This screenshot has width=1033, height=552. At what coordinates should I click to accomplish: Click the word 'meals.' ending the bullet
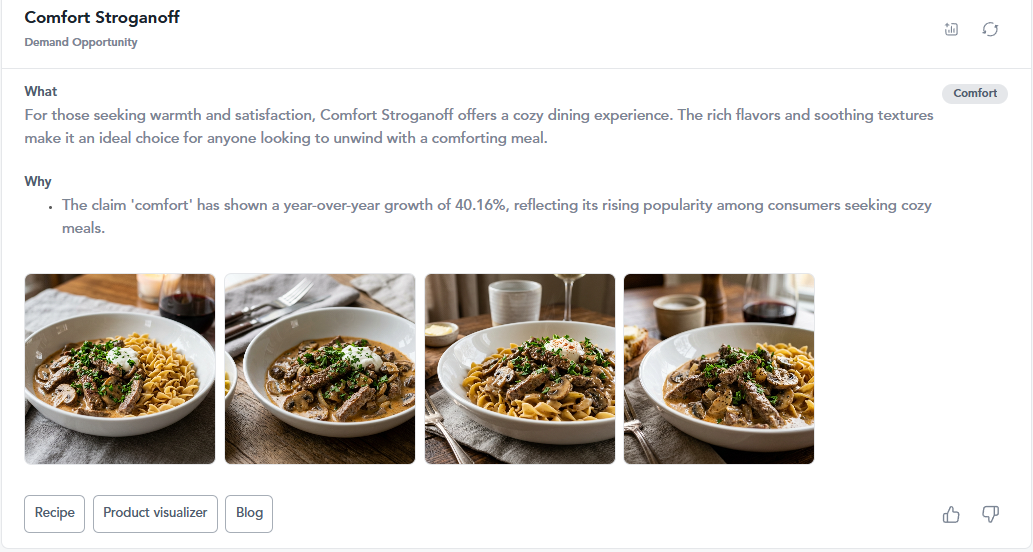[84, 228]
